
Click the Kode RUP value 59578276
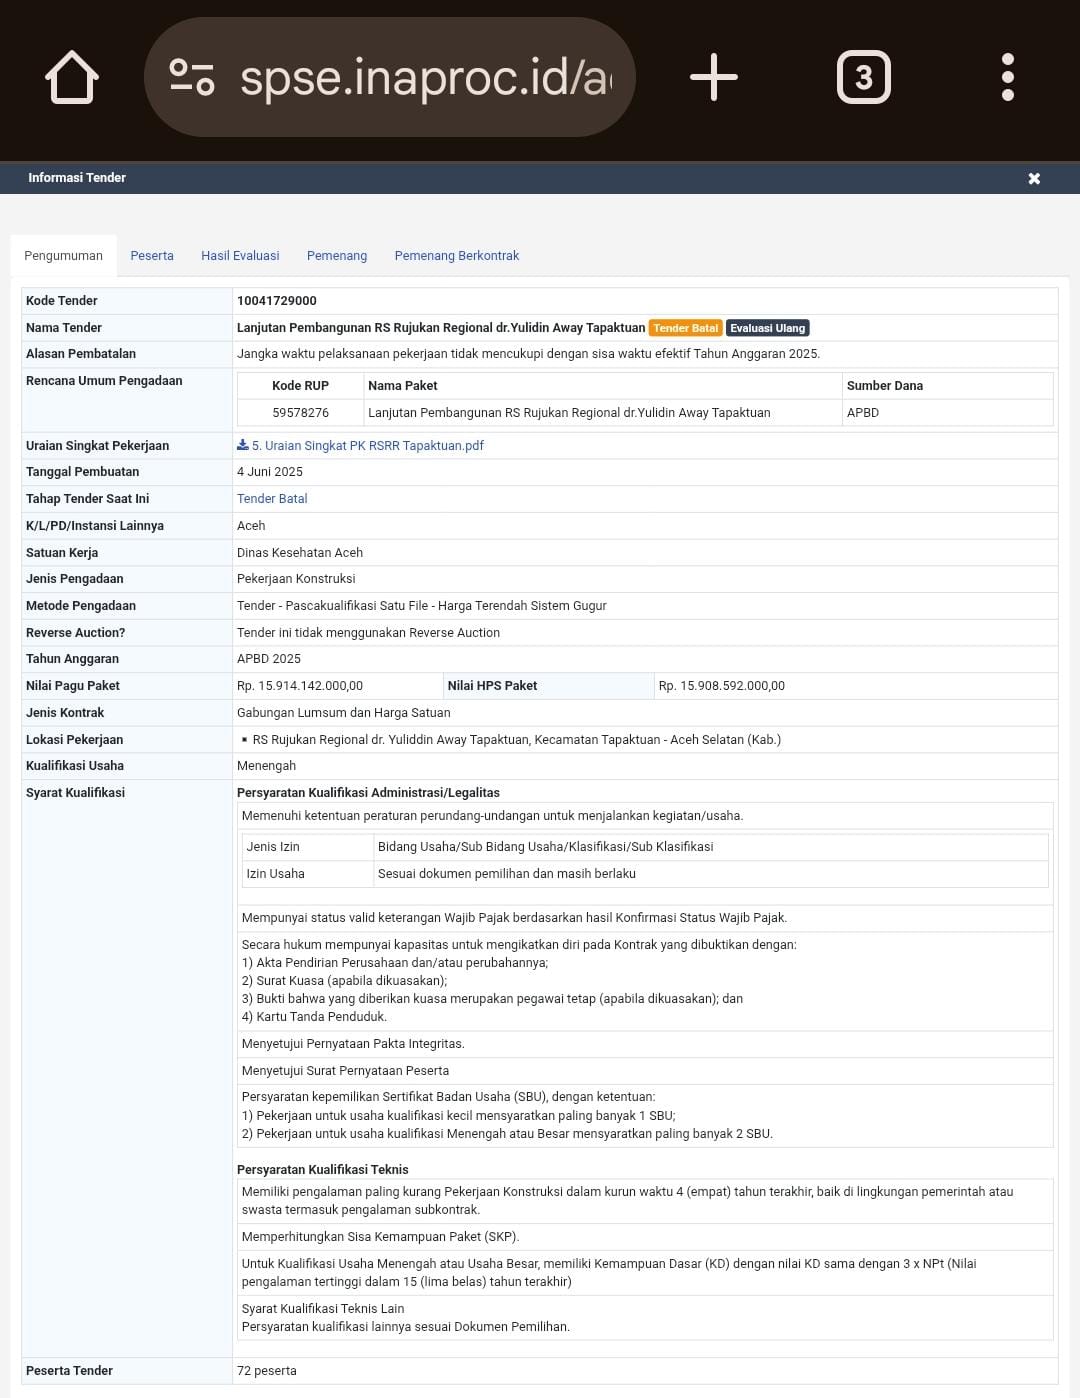tap(300, 413)
